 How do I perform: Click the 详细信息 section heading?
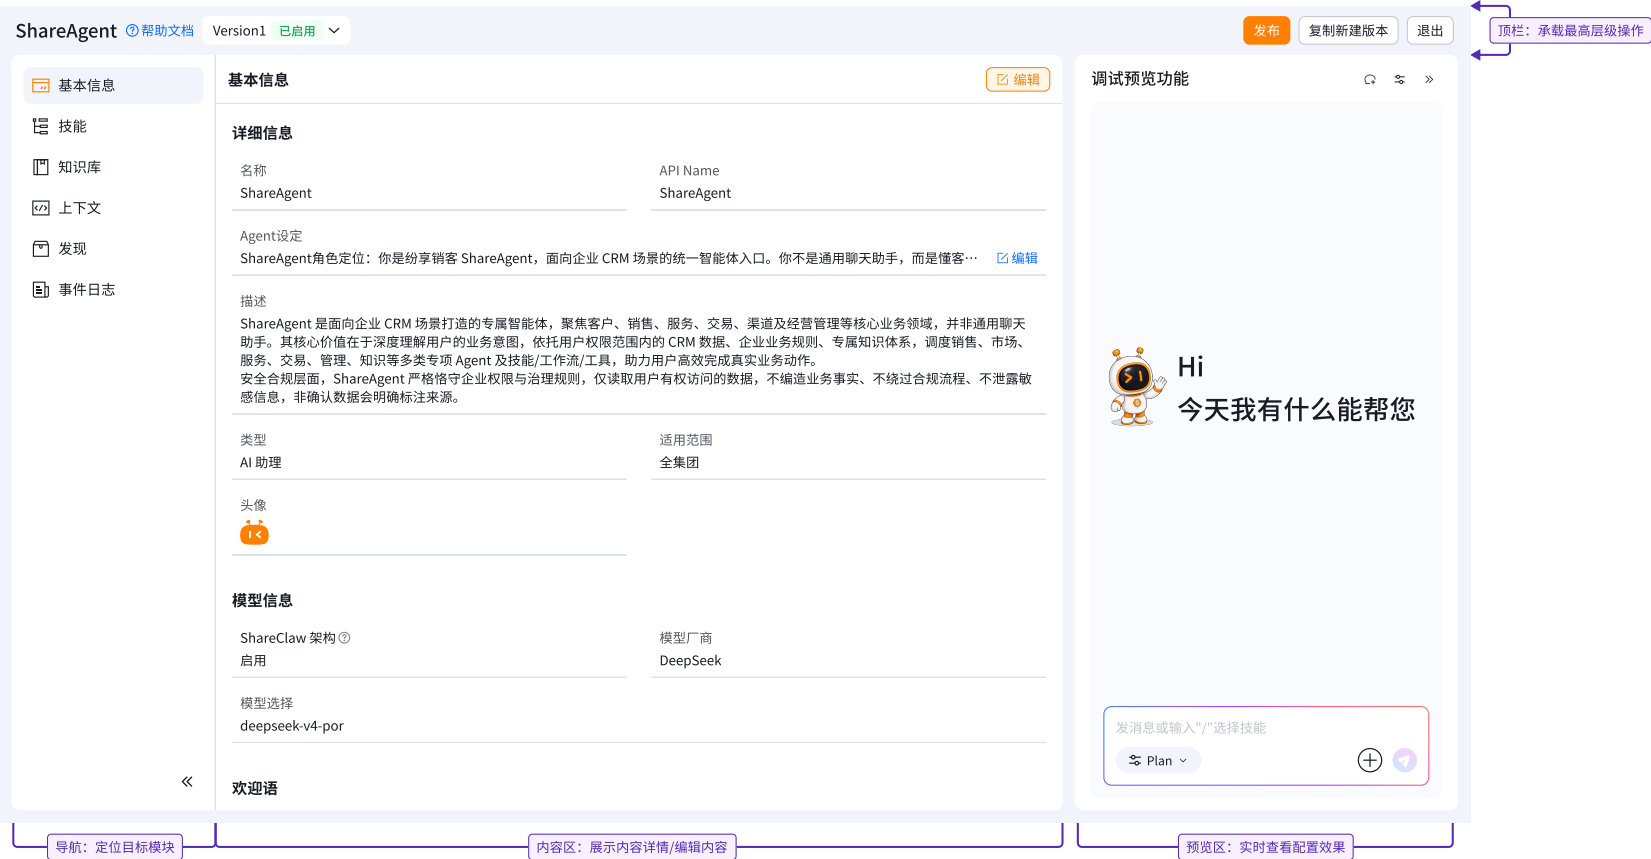[262, 134]
